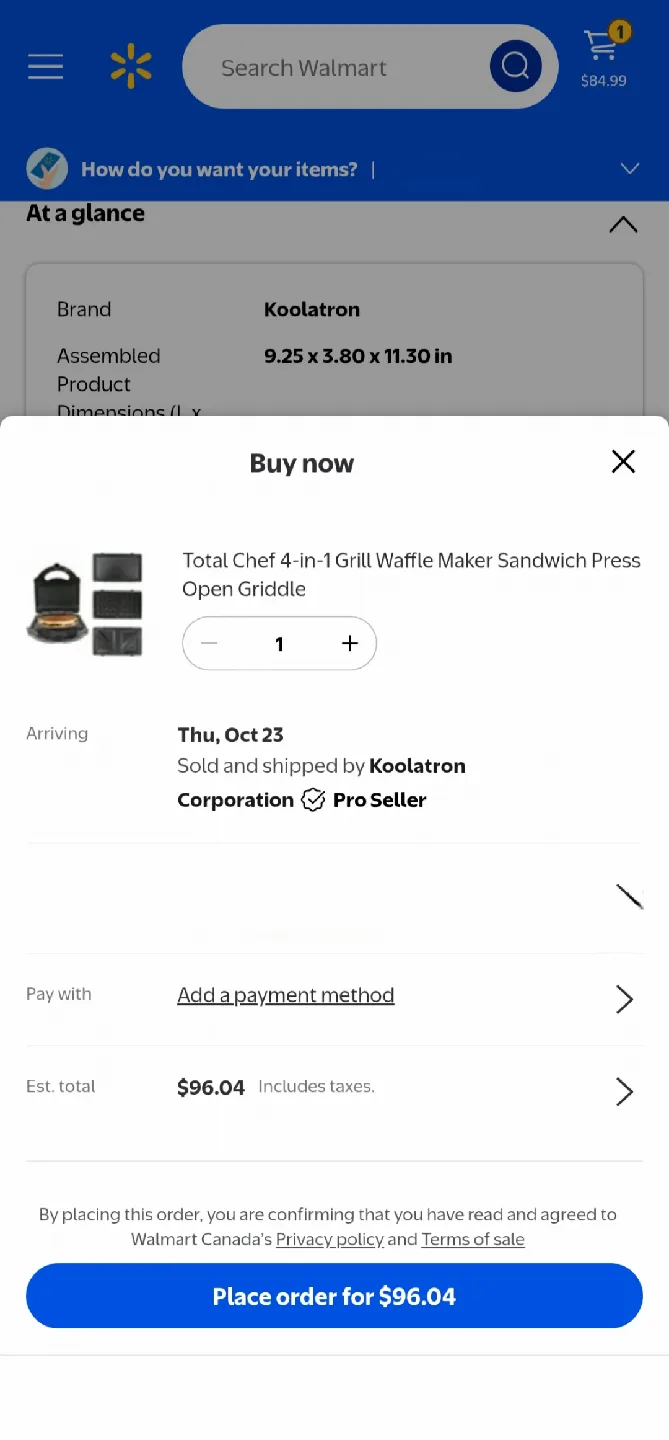Dismiss the Buy now sheet
Screen dimensions: 669x1440
(623, 461)
